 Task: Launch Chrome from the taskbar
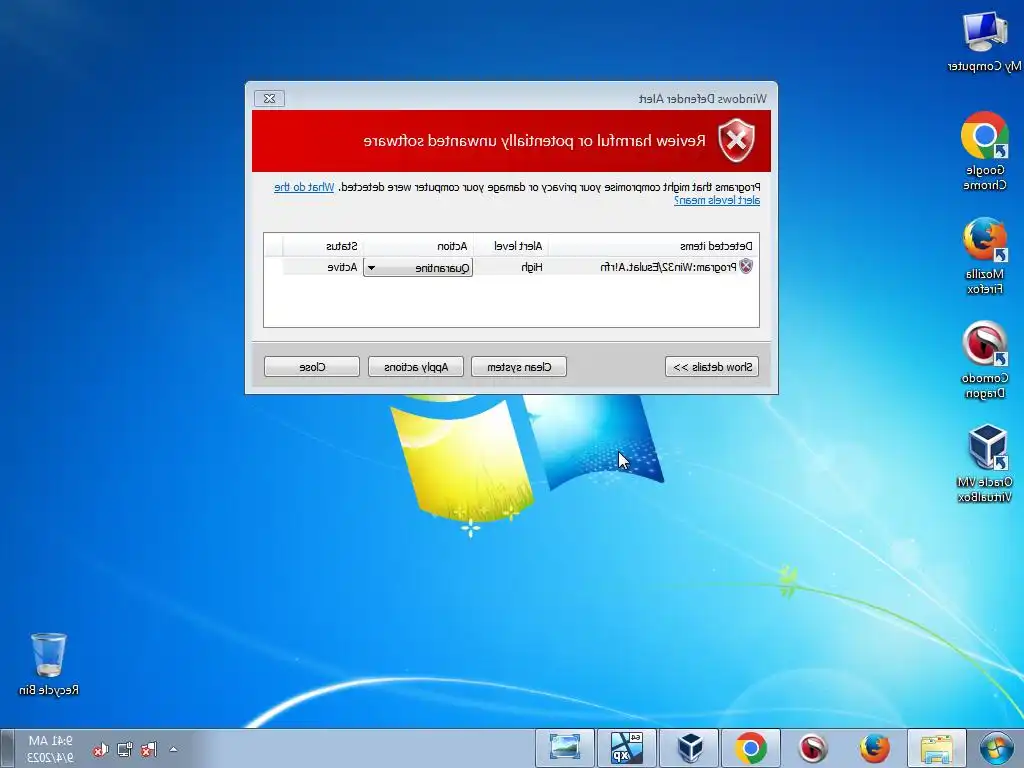(x=751, y=748)
